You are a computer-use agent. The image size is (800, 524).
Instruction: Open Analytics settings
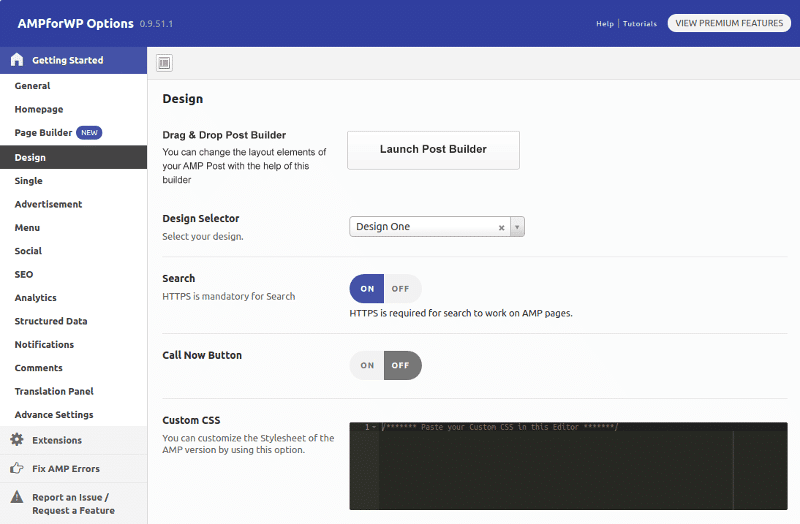click(73, 298)
